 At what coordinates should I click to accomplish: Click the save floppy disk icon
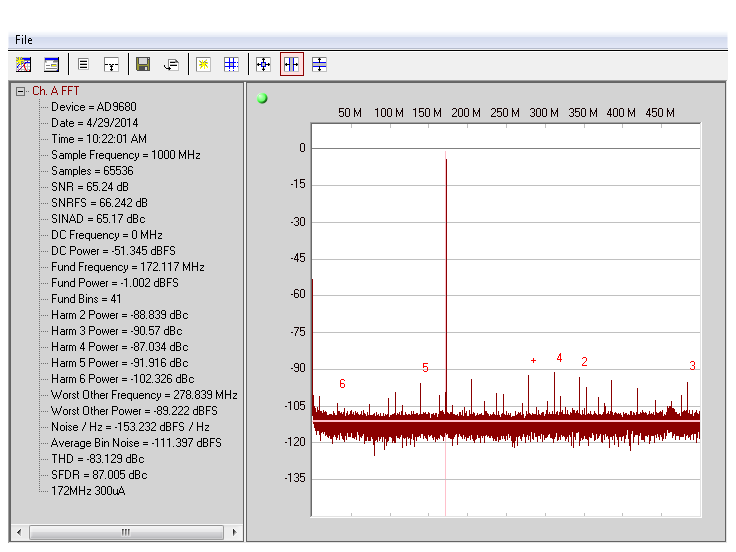(143, 64)
